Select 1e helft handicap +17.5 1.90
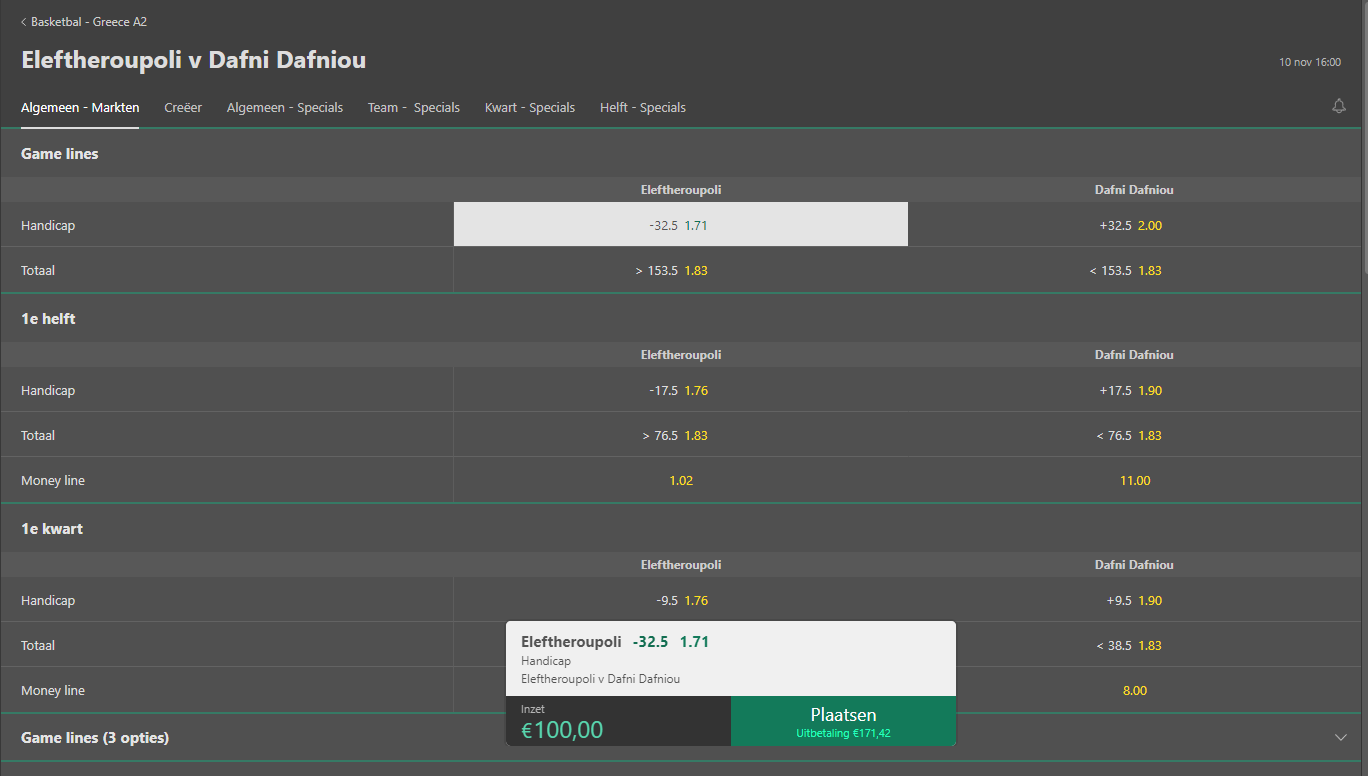Viewport: 1368px width, 776px height. click(x=1135, y=390)
